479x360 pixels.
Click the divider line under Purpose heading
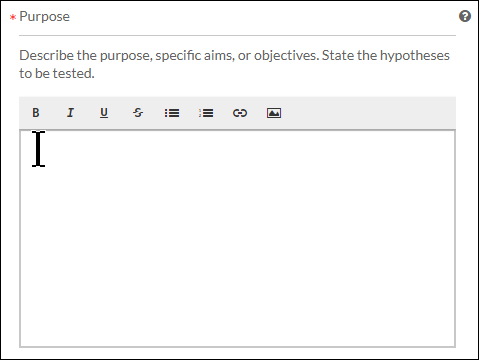[237, 35]
